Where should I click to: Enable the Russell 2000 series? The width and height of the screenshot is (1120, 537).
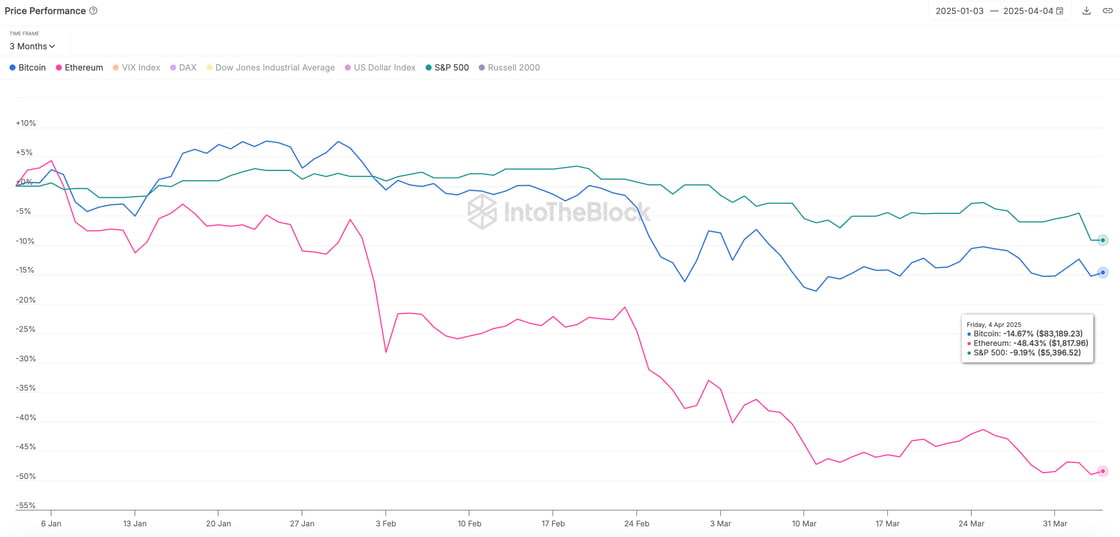point(509,68)
